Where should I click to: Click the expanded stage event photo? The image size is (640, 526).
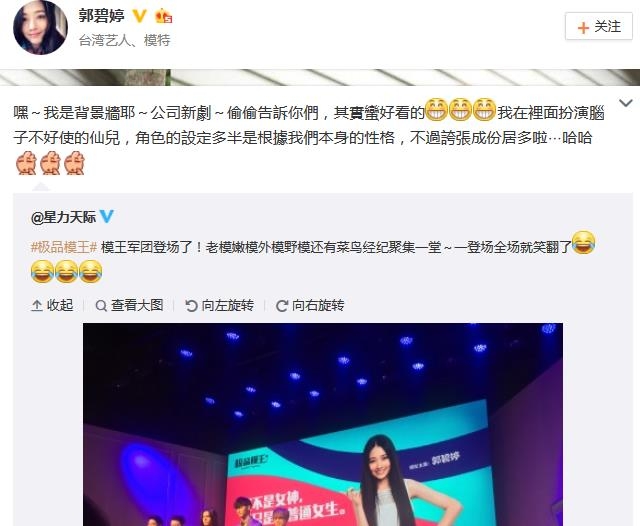[x=323, y=424]
